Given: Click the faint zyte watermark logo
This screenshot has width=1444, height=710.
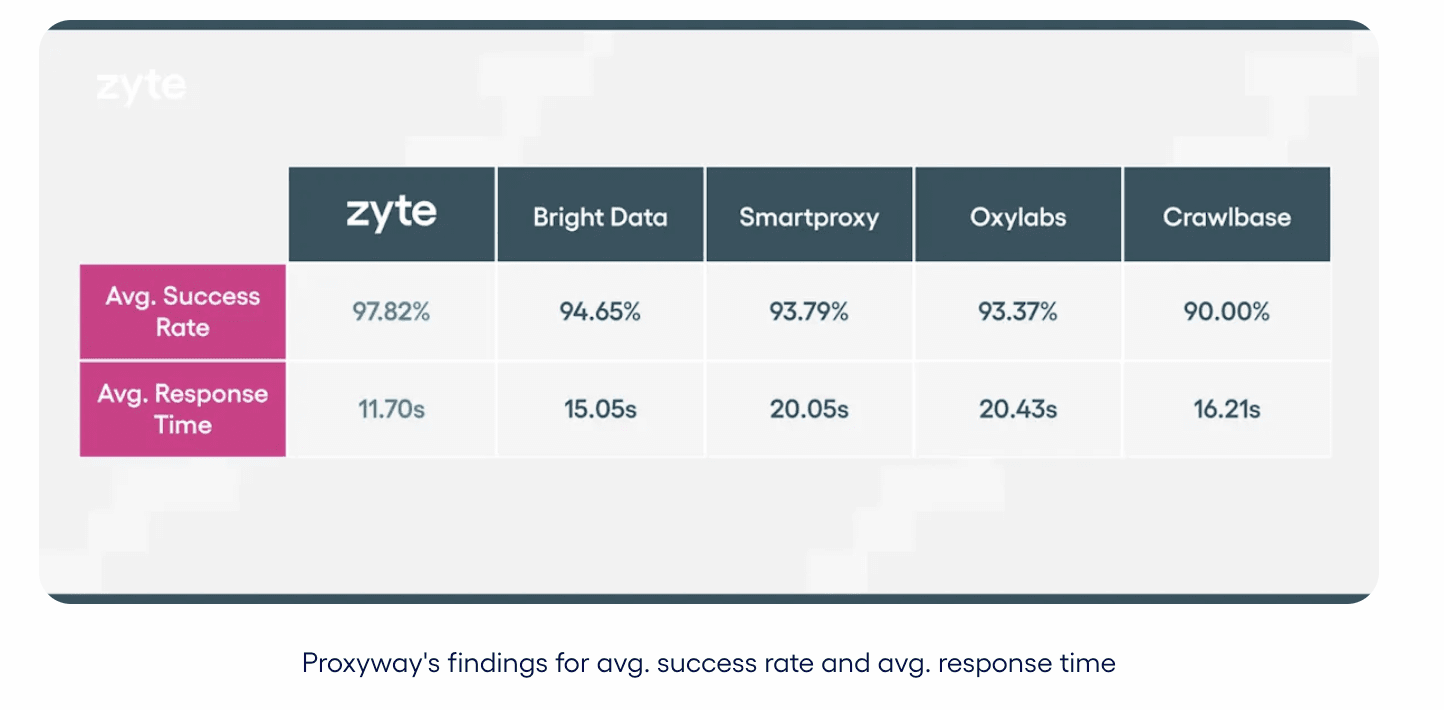Looking at the screenshot, I should pos(141,87).
